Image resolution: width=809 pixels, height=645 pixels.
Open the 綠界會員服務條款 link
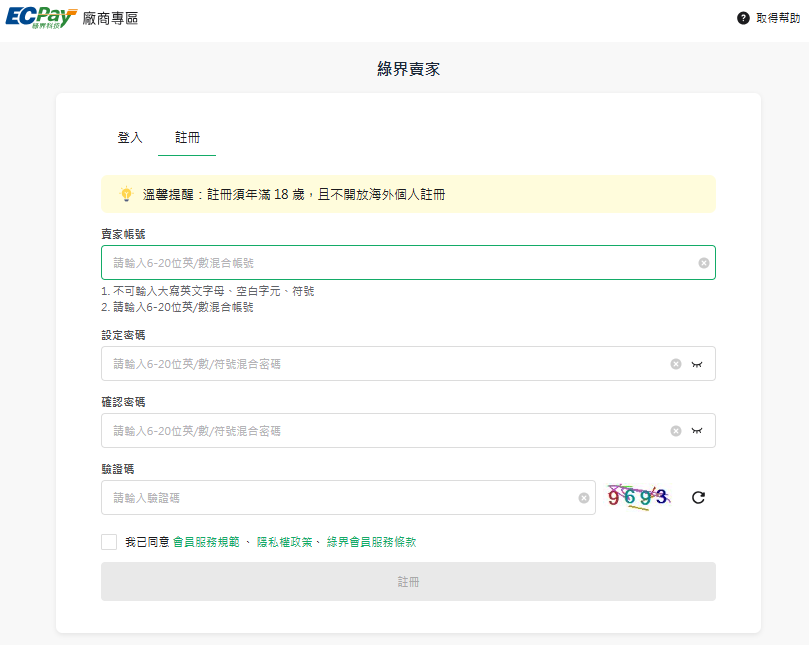point(371,542)
